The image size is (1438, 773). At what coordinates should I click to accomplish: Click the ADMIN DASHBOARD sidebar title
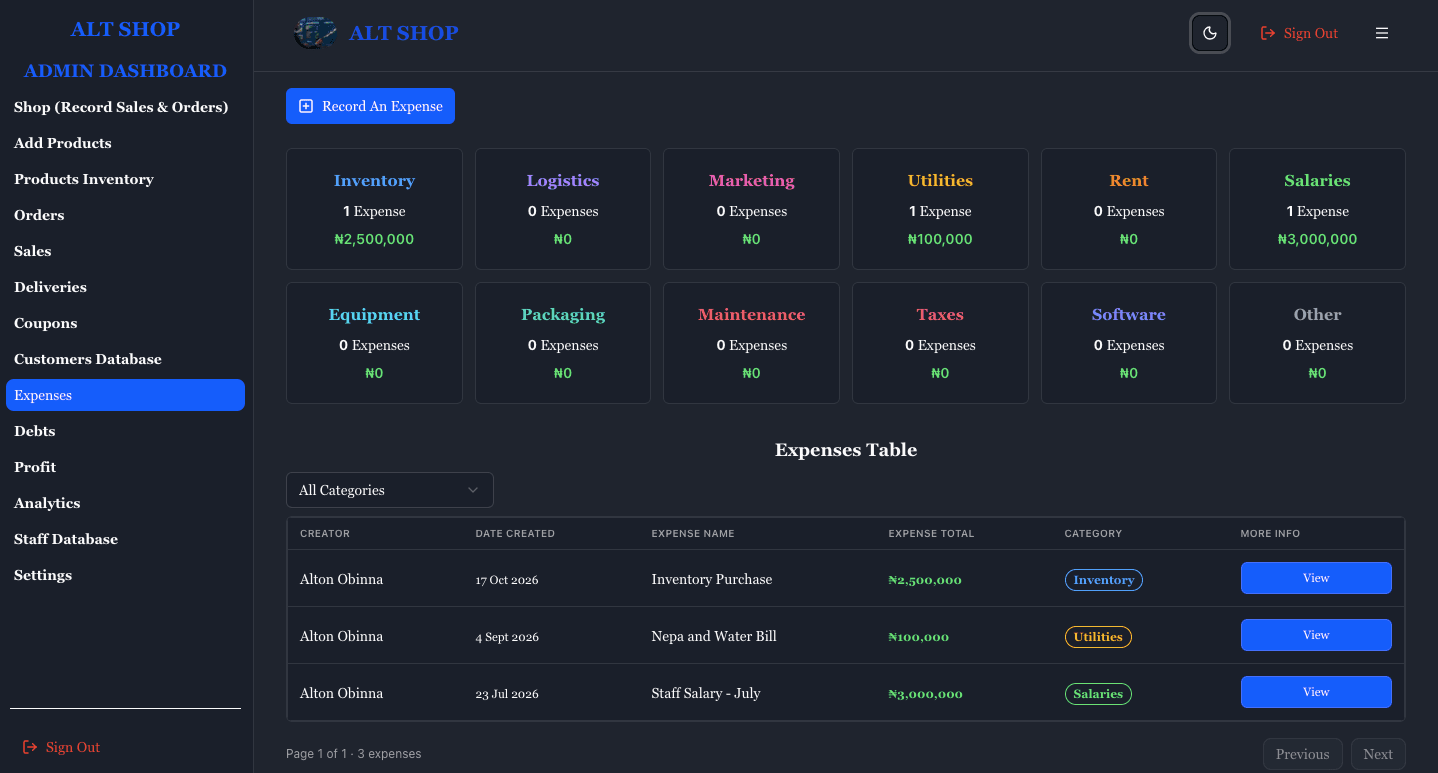(125, 71)
